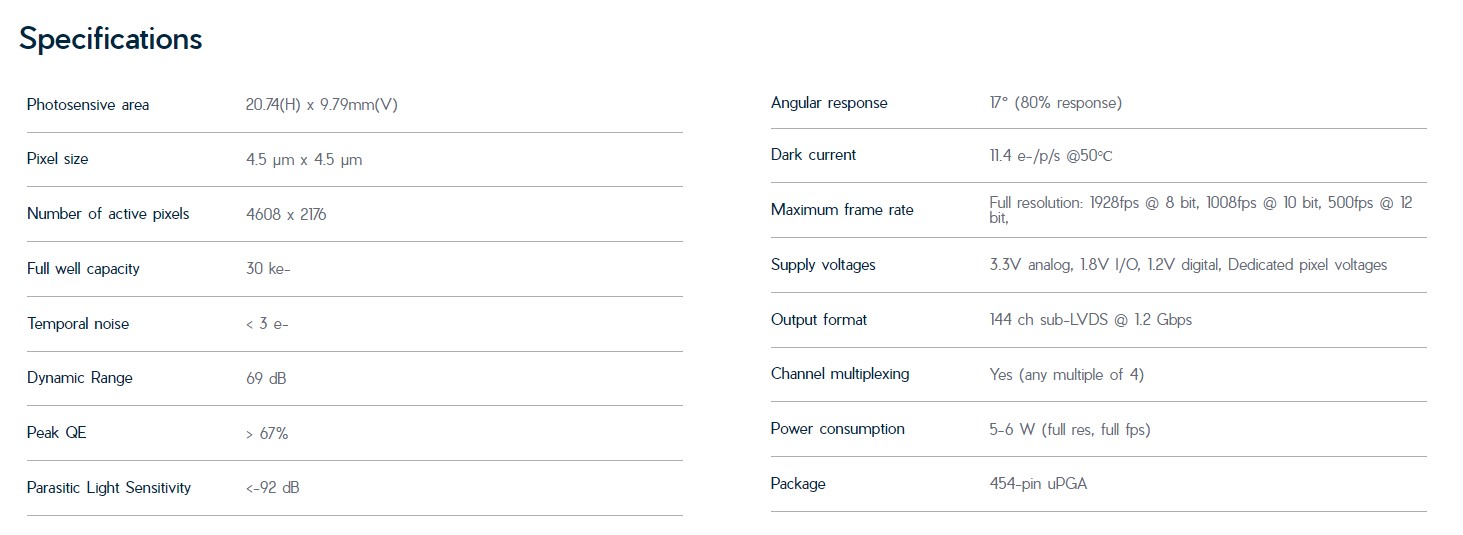Image resolution: width=1463 pixels, height=535 pixels.
Task: Select the Supply voltages value text
Action: pos(1188,265)
